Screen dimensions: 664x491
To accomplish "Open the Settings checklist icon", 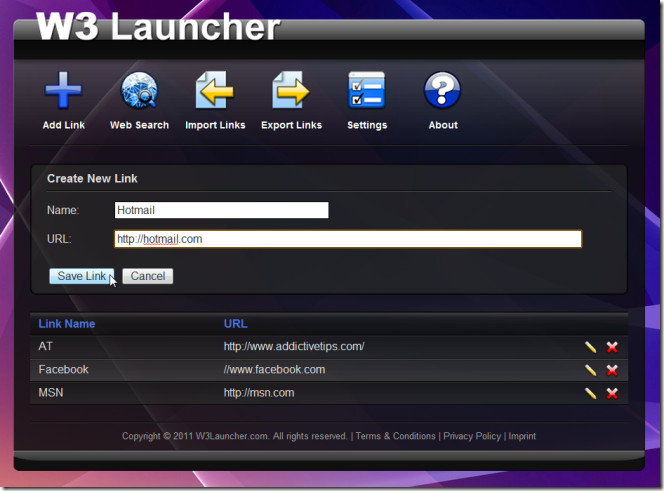I will [367, 90].
